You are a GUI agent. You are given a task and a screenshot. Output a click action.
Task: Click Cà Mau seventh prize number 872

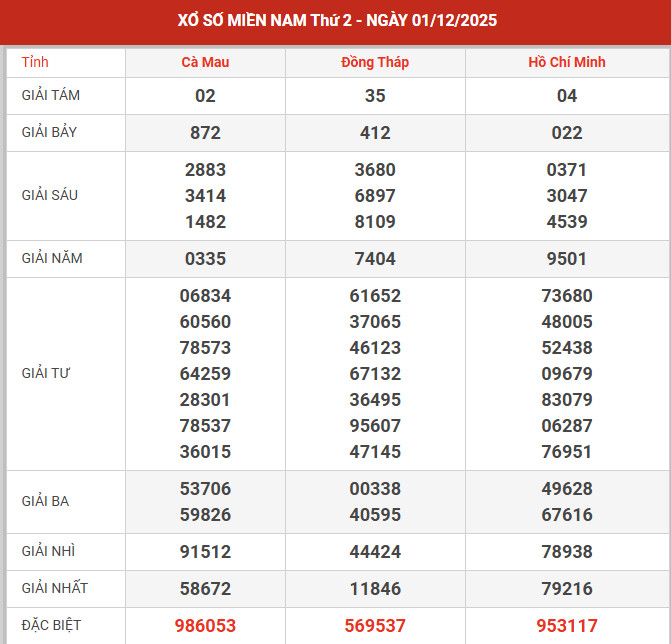click(205, 133)
